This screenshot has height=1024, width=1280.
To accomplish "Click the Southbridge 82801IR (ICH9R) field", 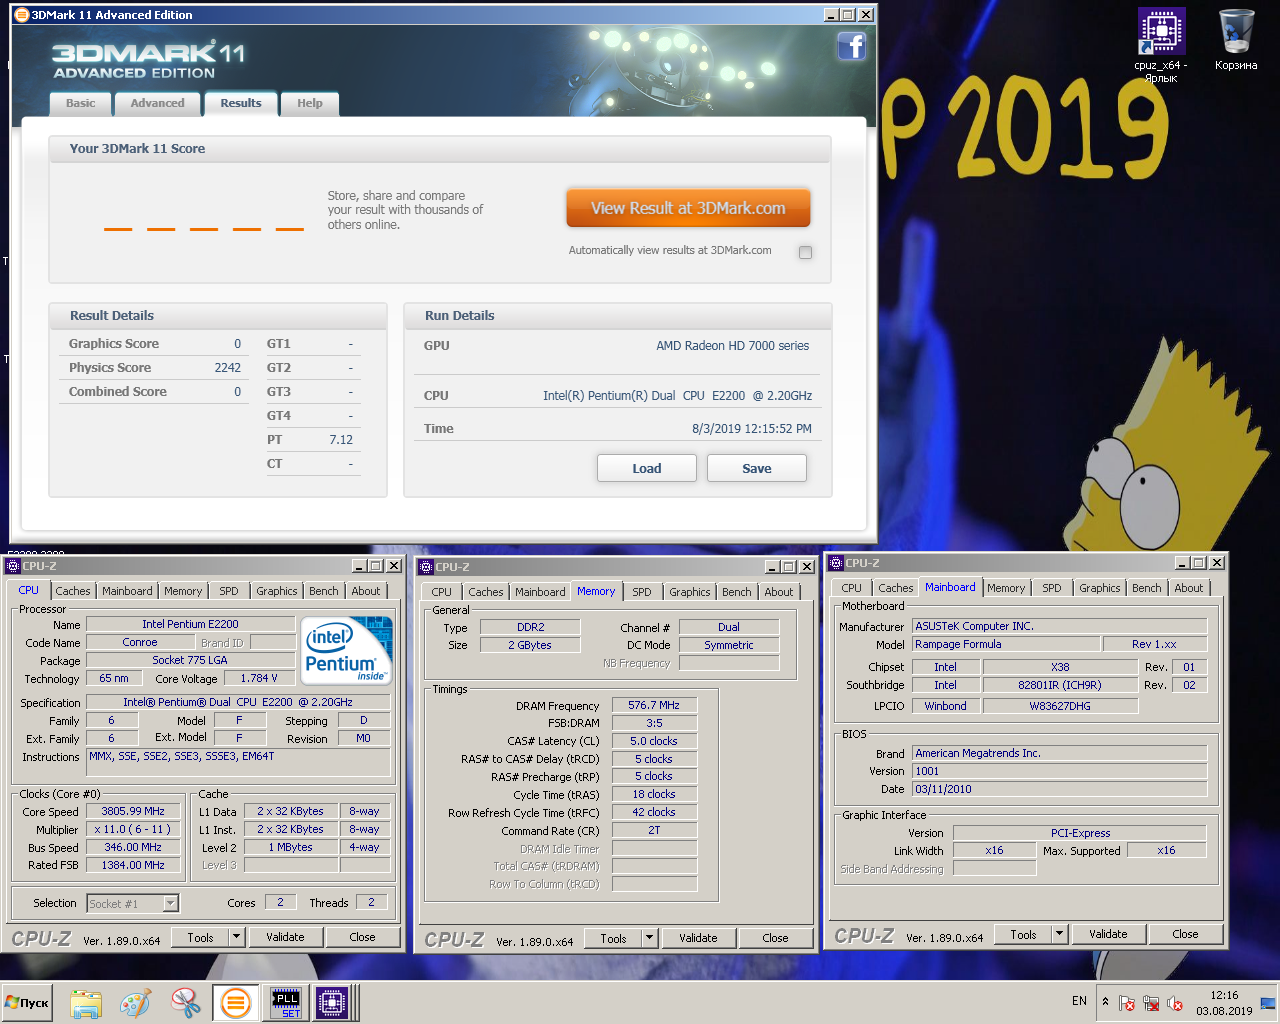I will (x=1060, y=685).
